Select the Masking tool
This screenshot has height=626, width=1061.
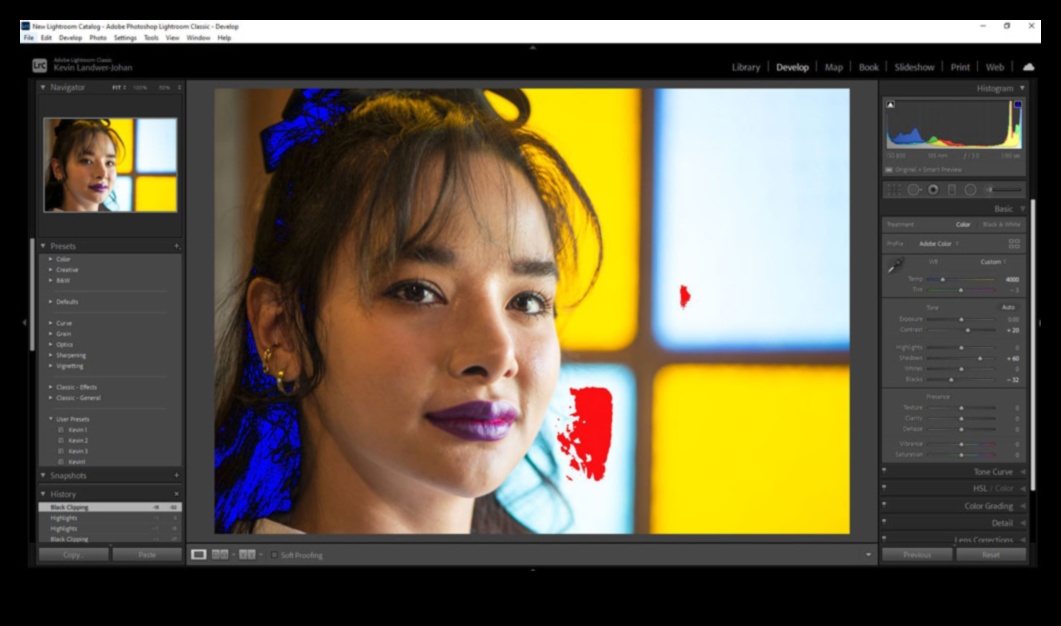point(968,188)
